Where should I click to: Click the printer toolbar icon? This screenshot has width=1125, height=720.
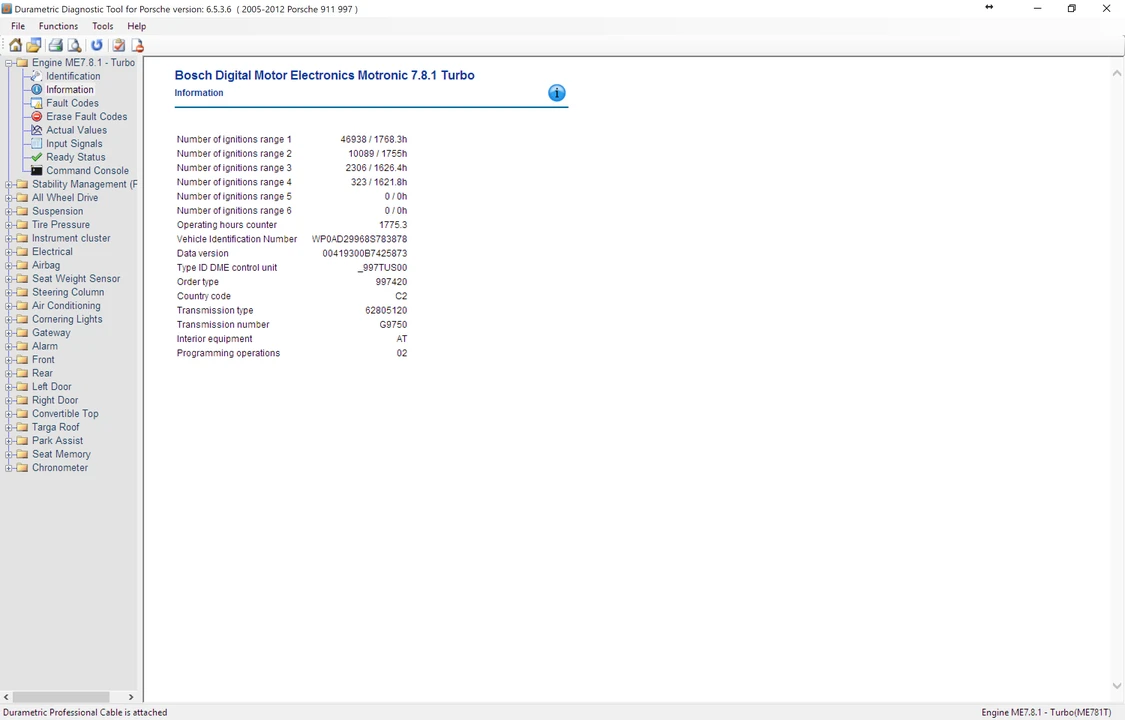55,45
